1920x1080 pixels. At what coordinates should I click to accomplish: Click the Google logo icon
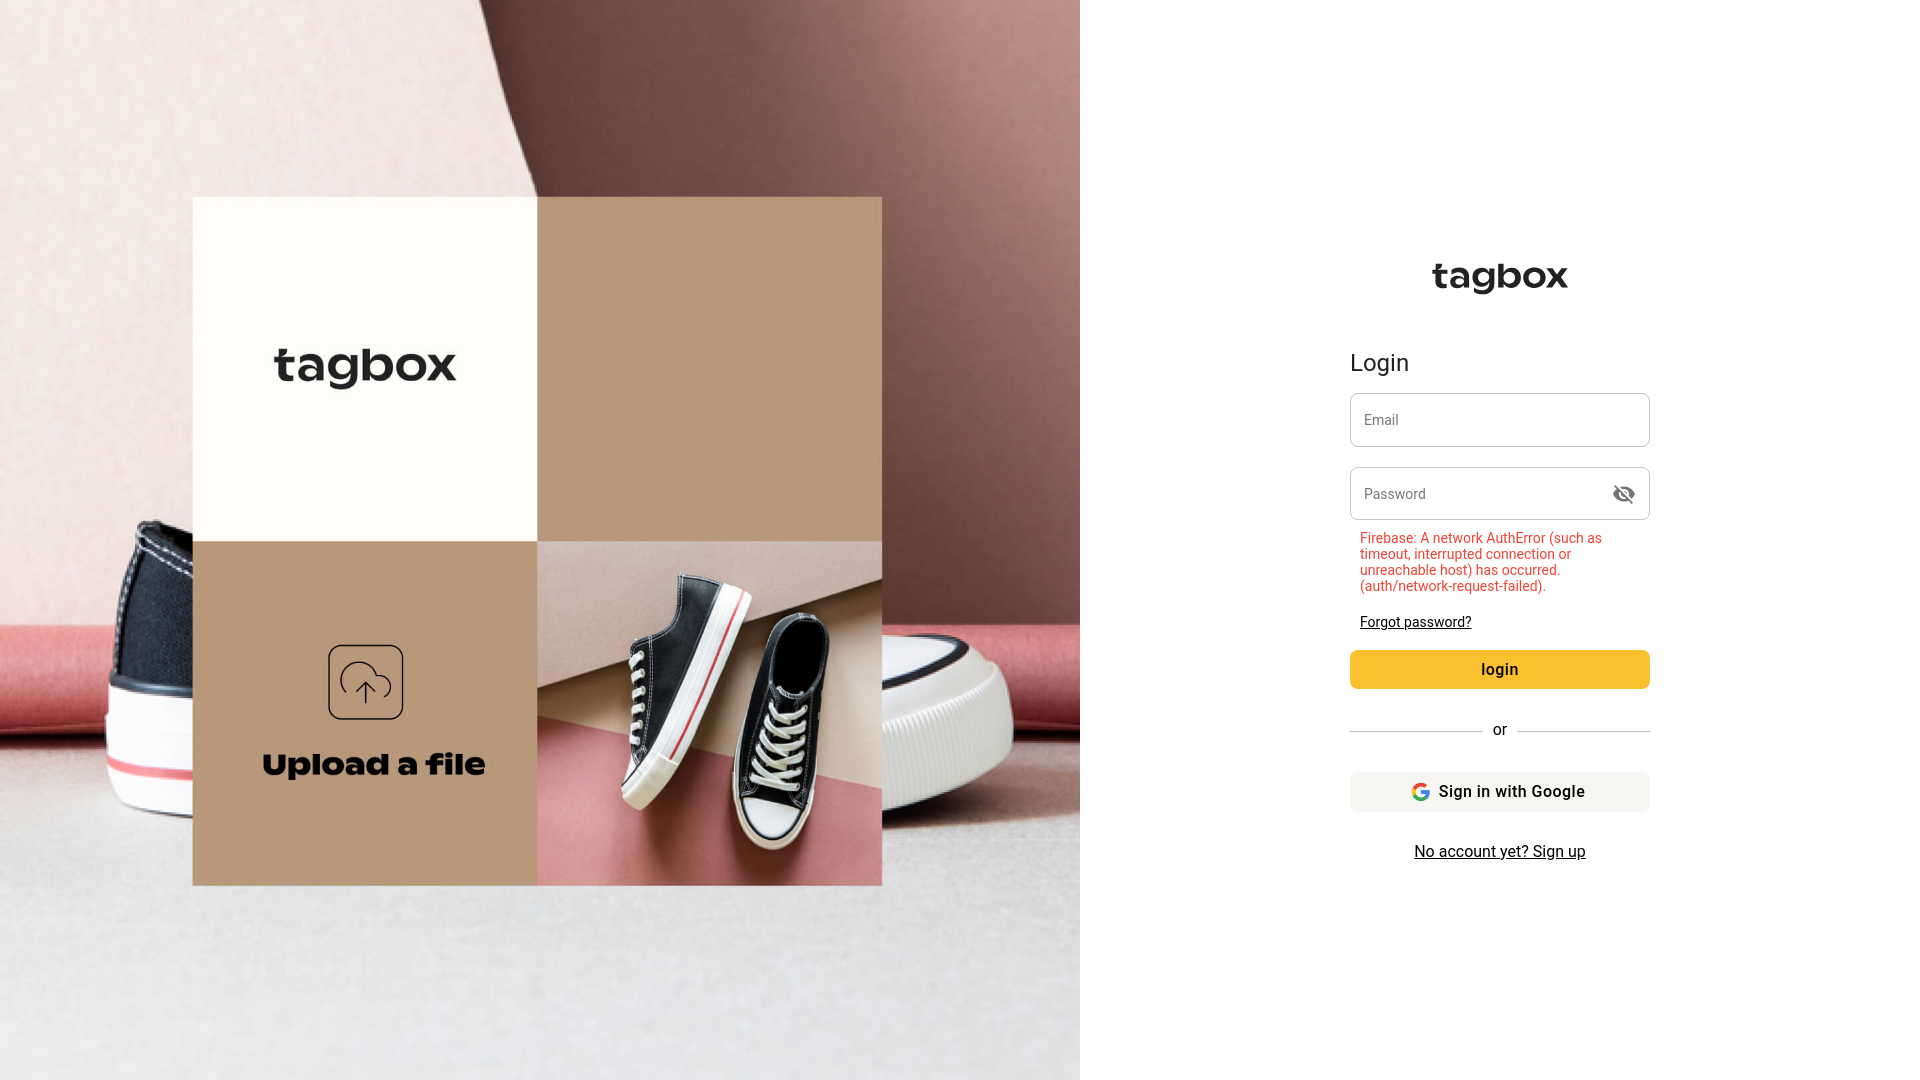(1420, 792)
